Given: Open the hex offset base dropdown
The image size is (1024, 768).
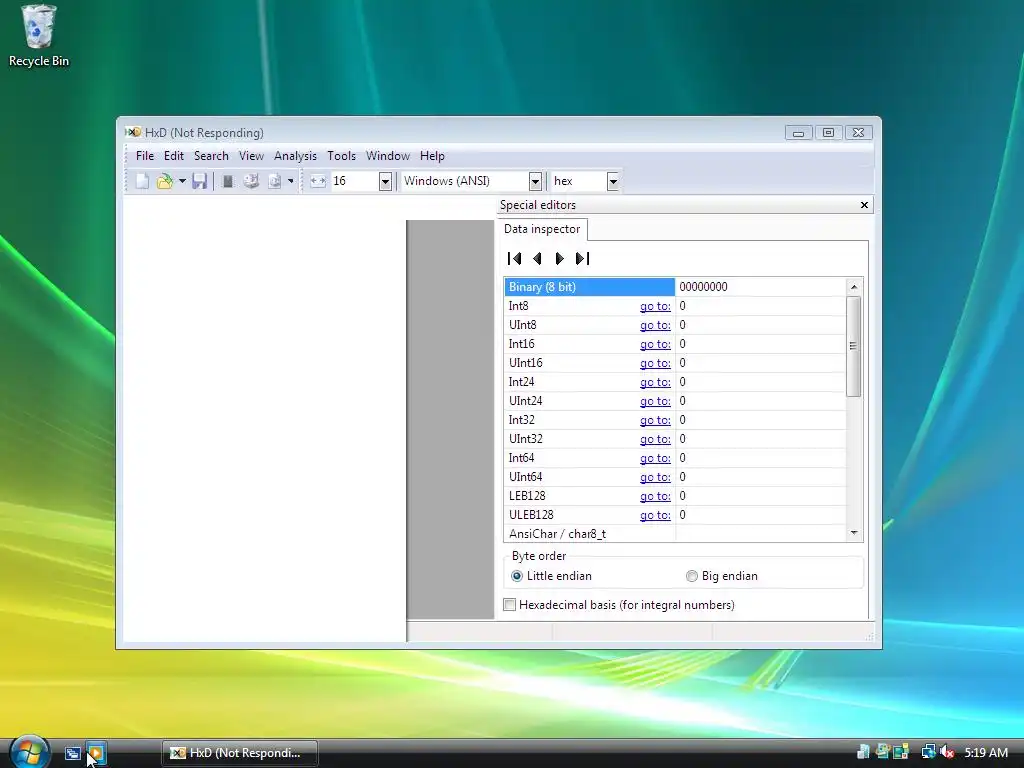Looking at the screenshot, I should coord(613,182).
